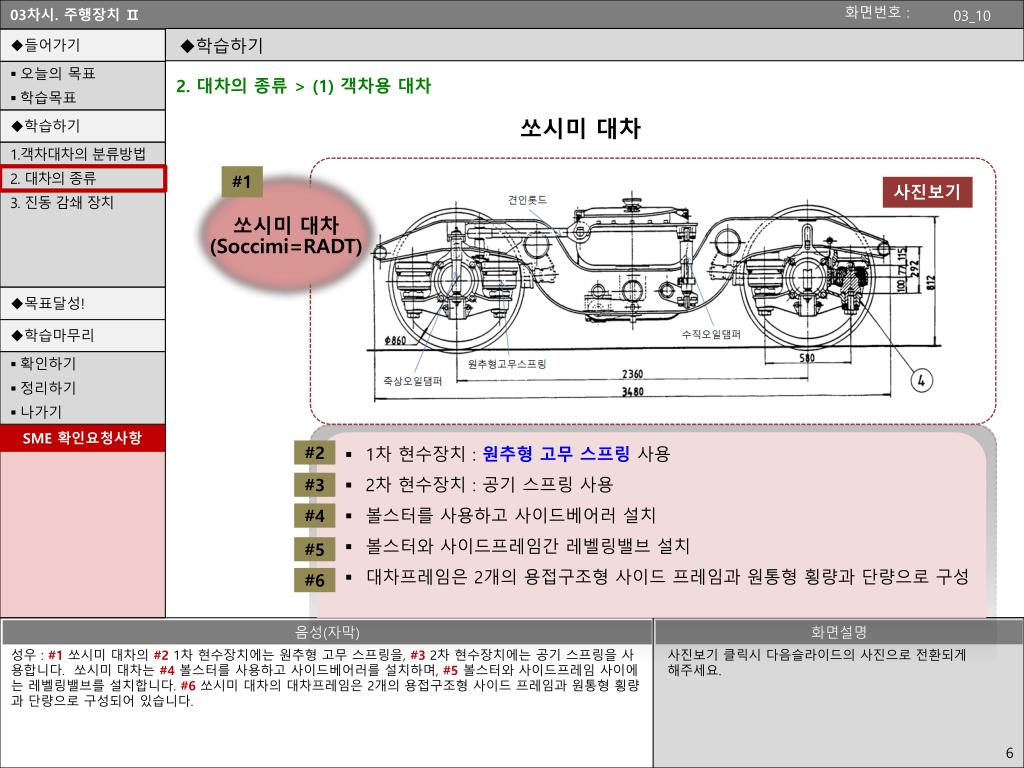Click the 사진보기 button
The width and height of the screenshot is (1024, 768).
[927, 192]
